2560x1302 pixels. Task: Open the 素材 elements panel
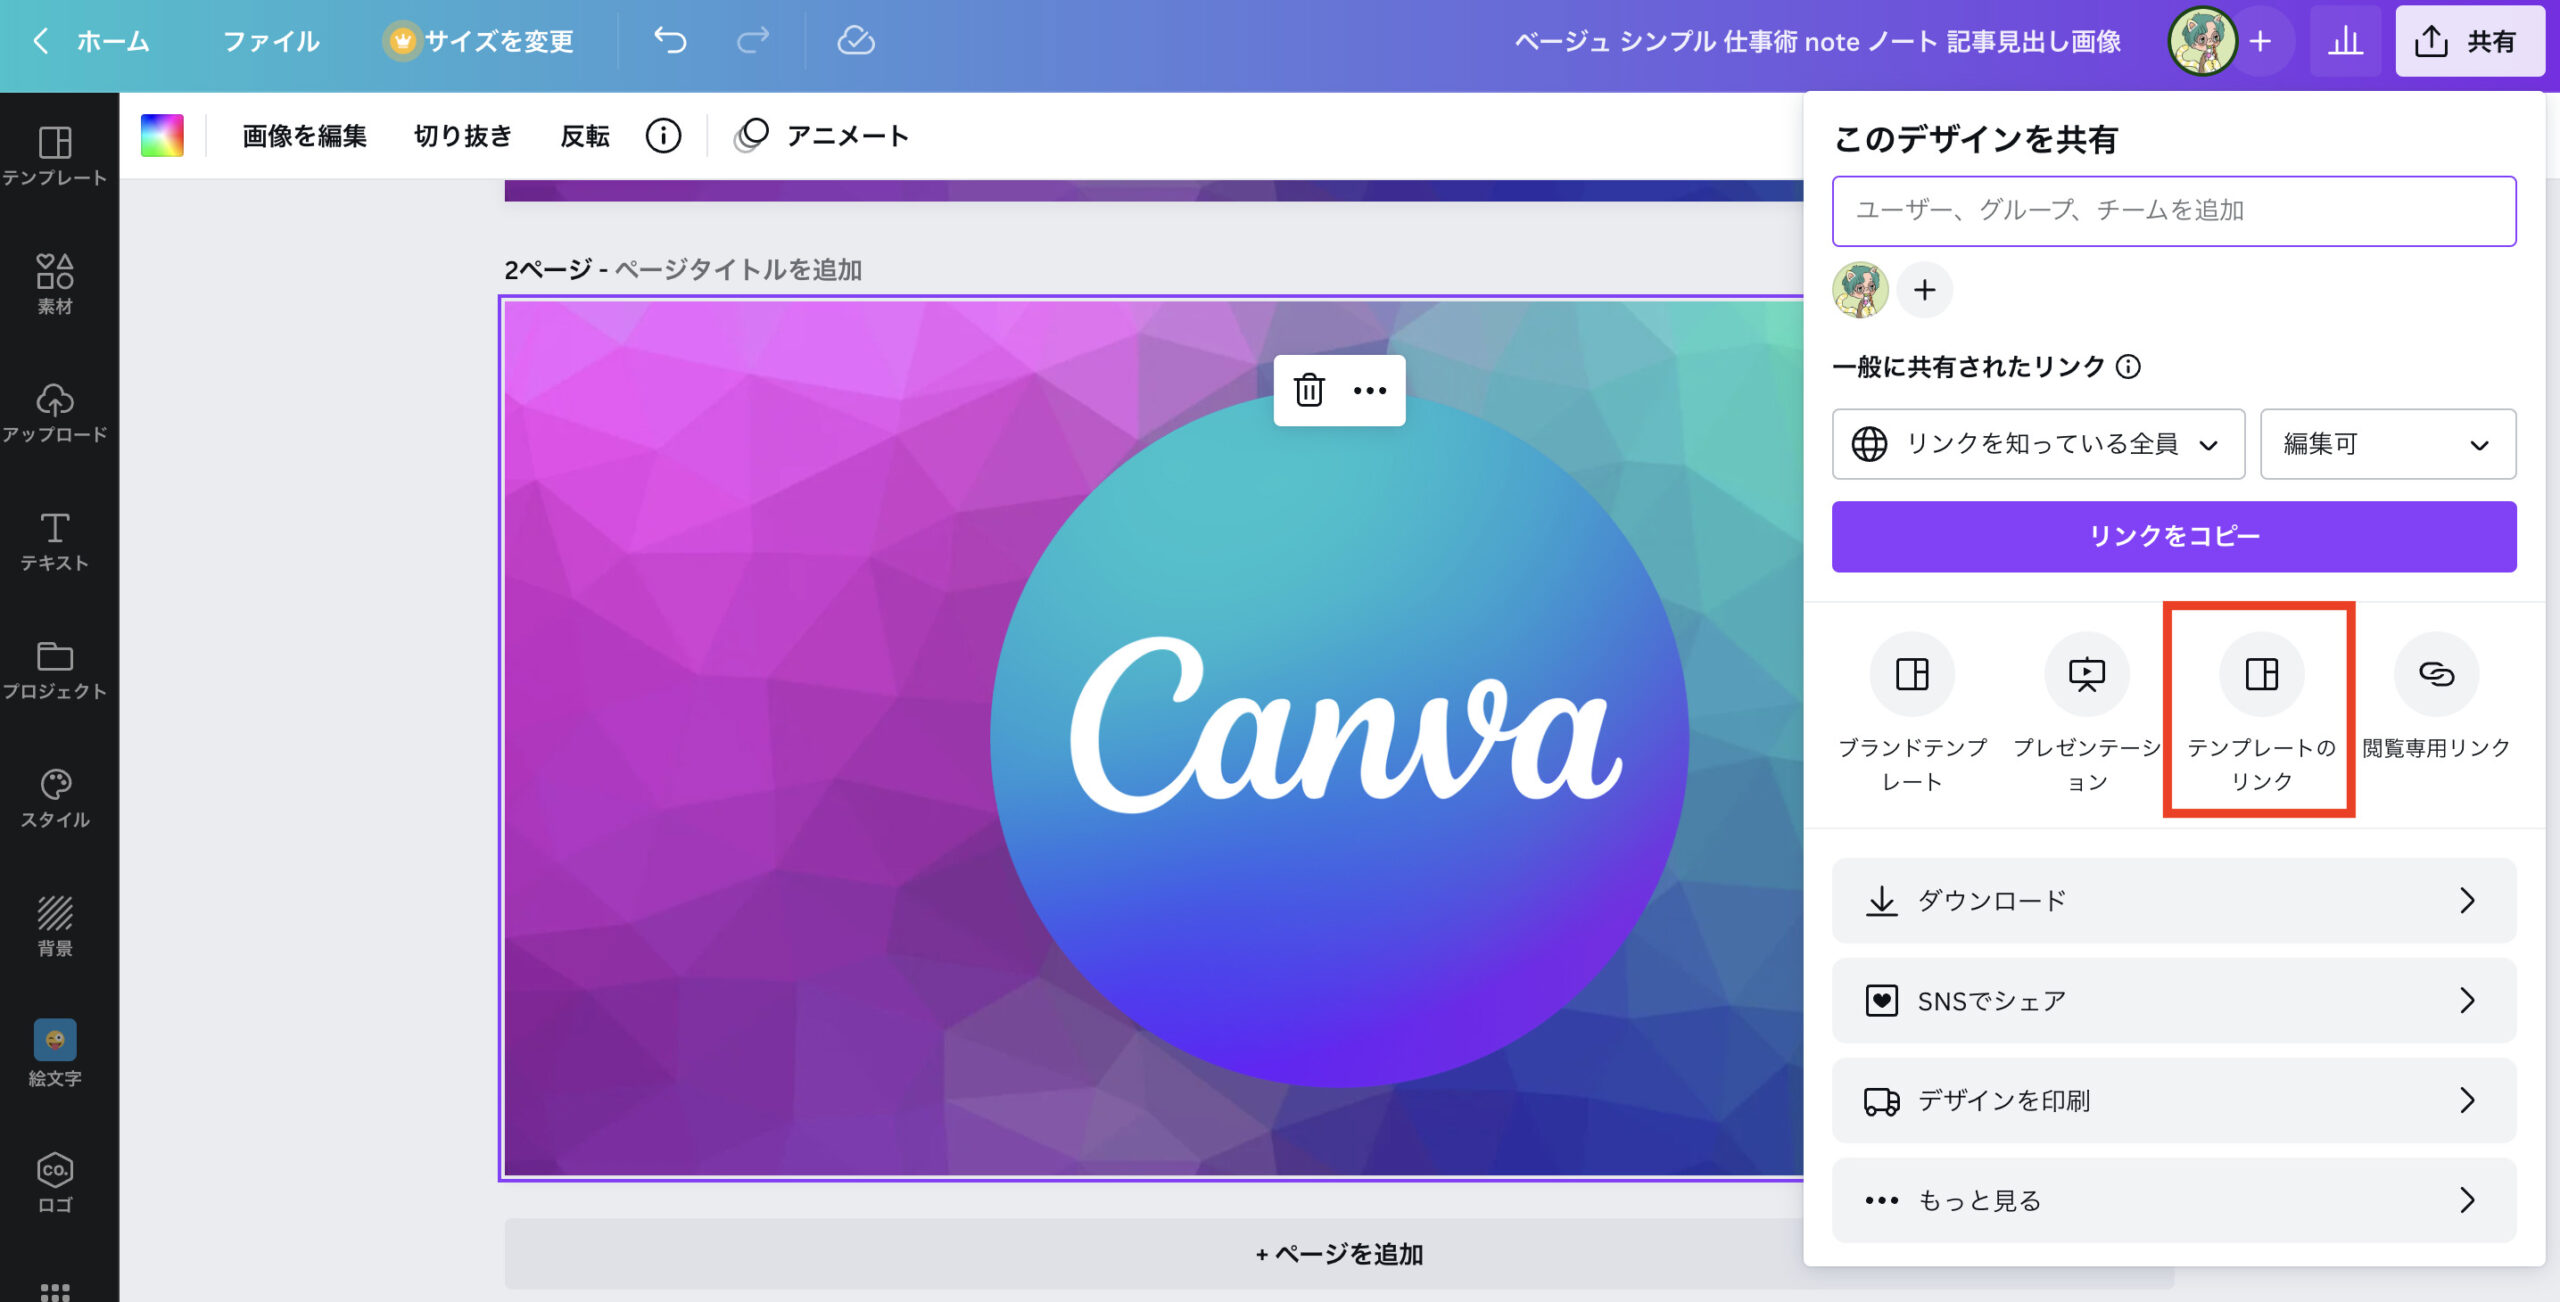pos(55,284)
